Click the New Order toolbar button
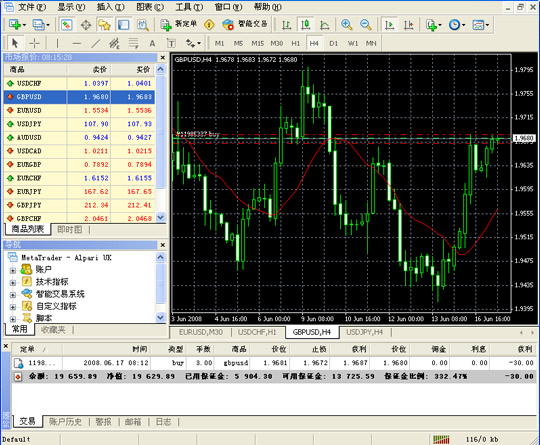 point(179,24)
